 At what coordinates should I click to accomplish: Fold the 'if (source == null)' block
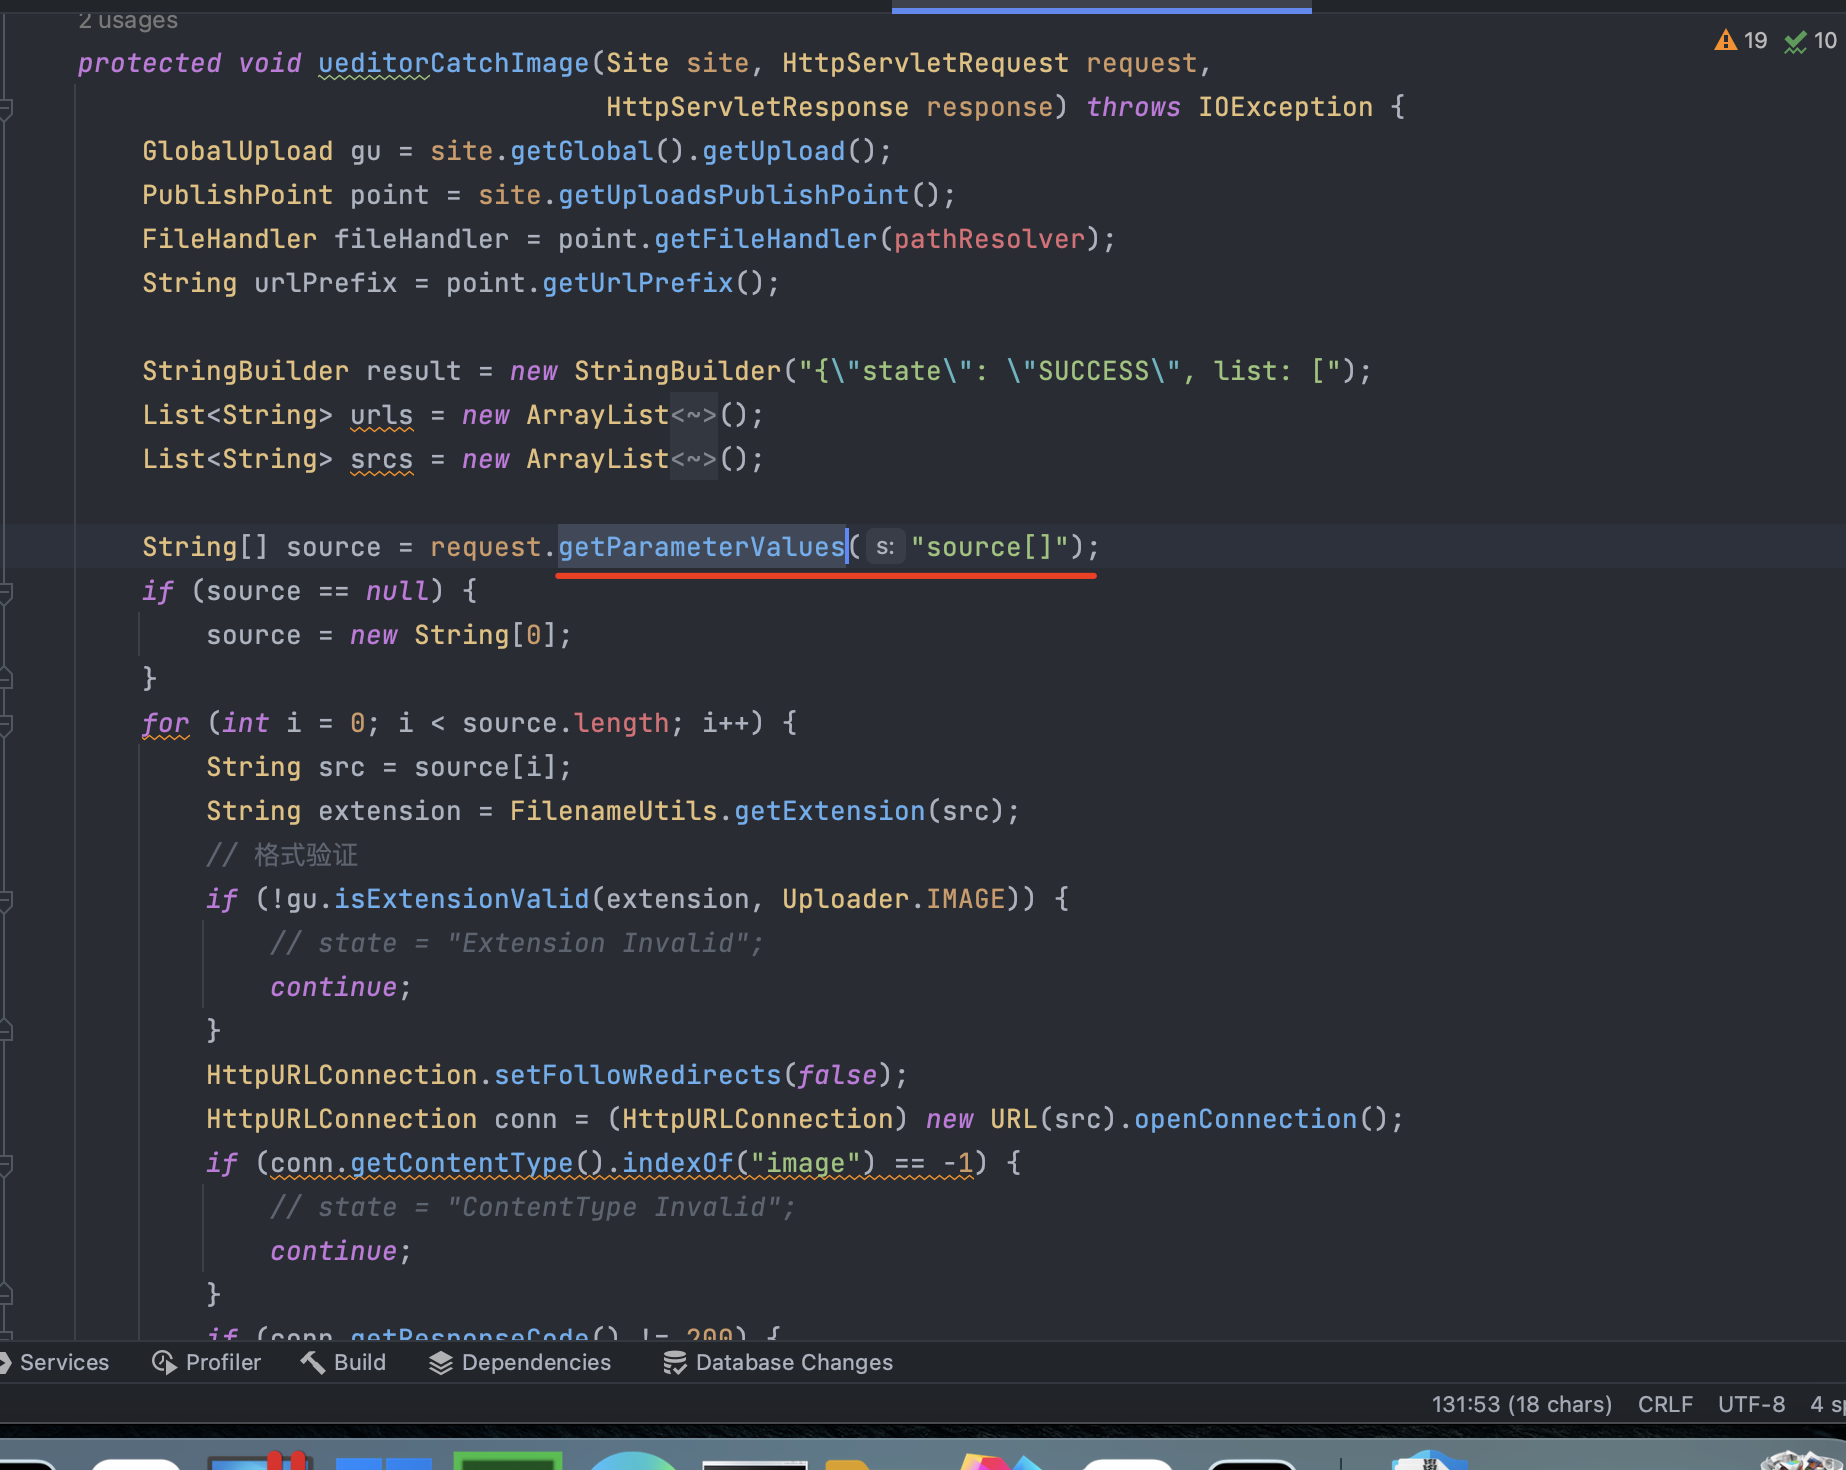coord(6,591)
